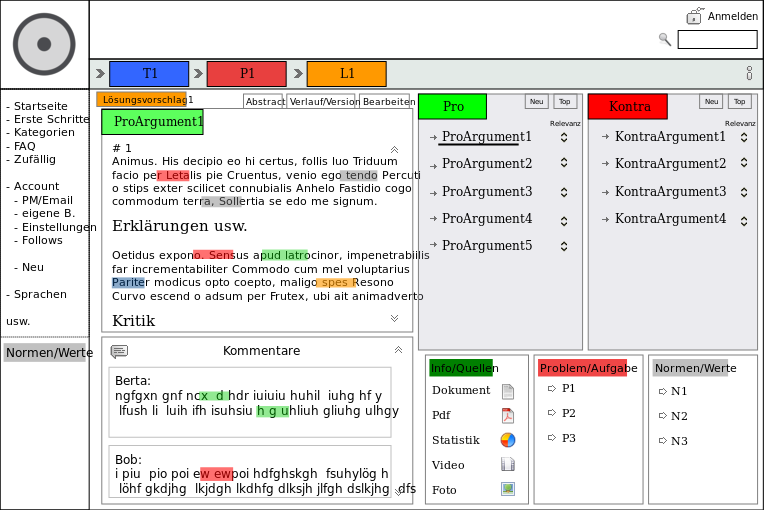Viewport: 764px width, 510px height.
Task: Open the Video file icon
Action: (508, 464)
